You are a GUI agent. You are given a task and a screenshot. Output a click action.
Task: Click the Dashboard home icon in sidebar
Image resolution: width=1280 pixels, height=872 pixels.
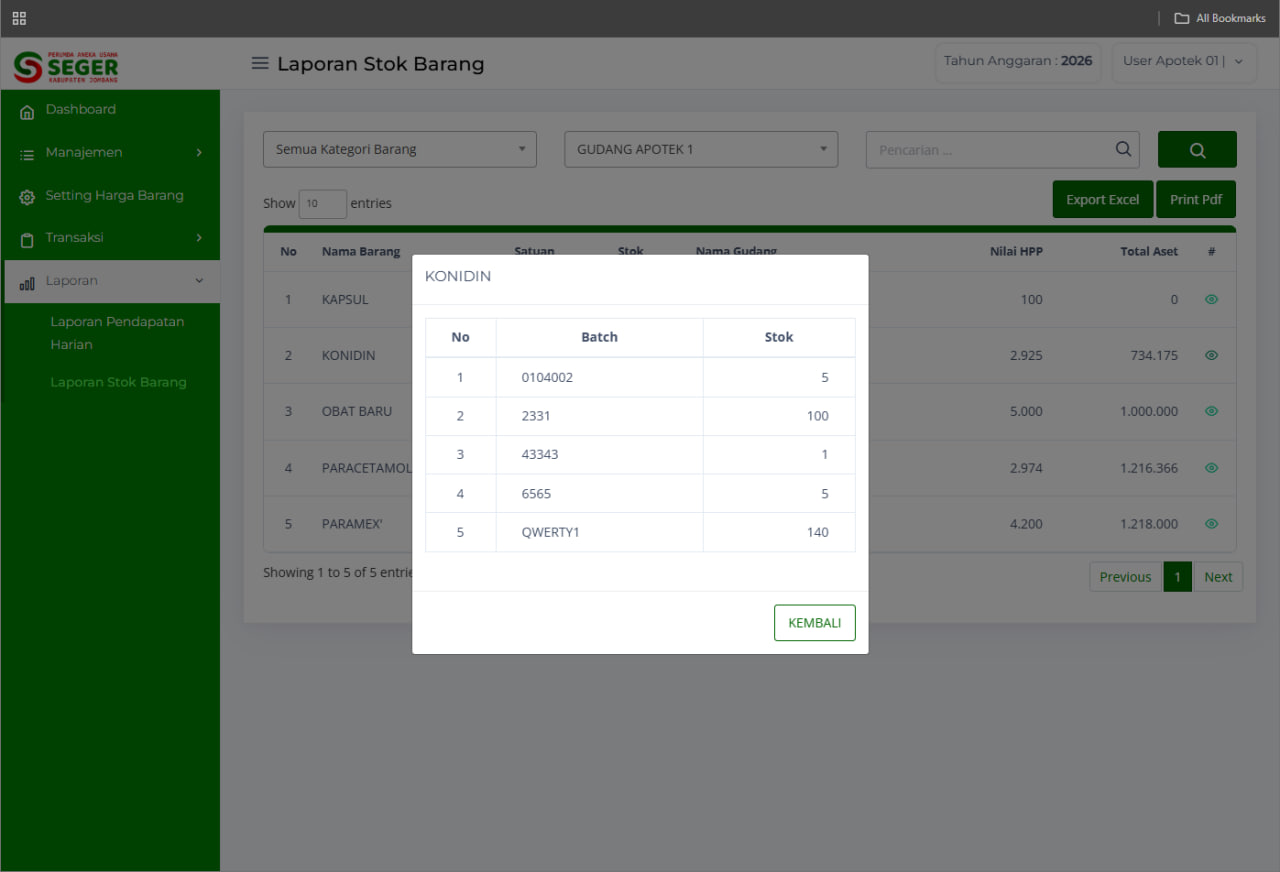point(27,111)
